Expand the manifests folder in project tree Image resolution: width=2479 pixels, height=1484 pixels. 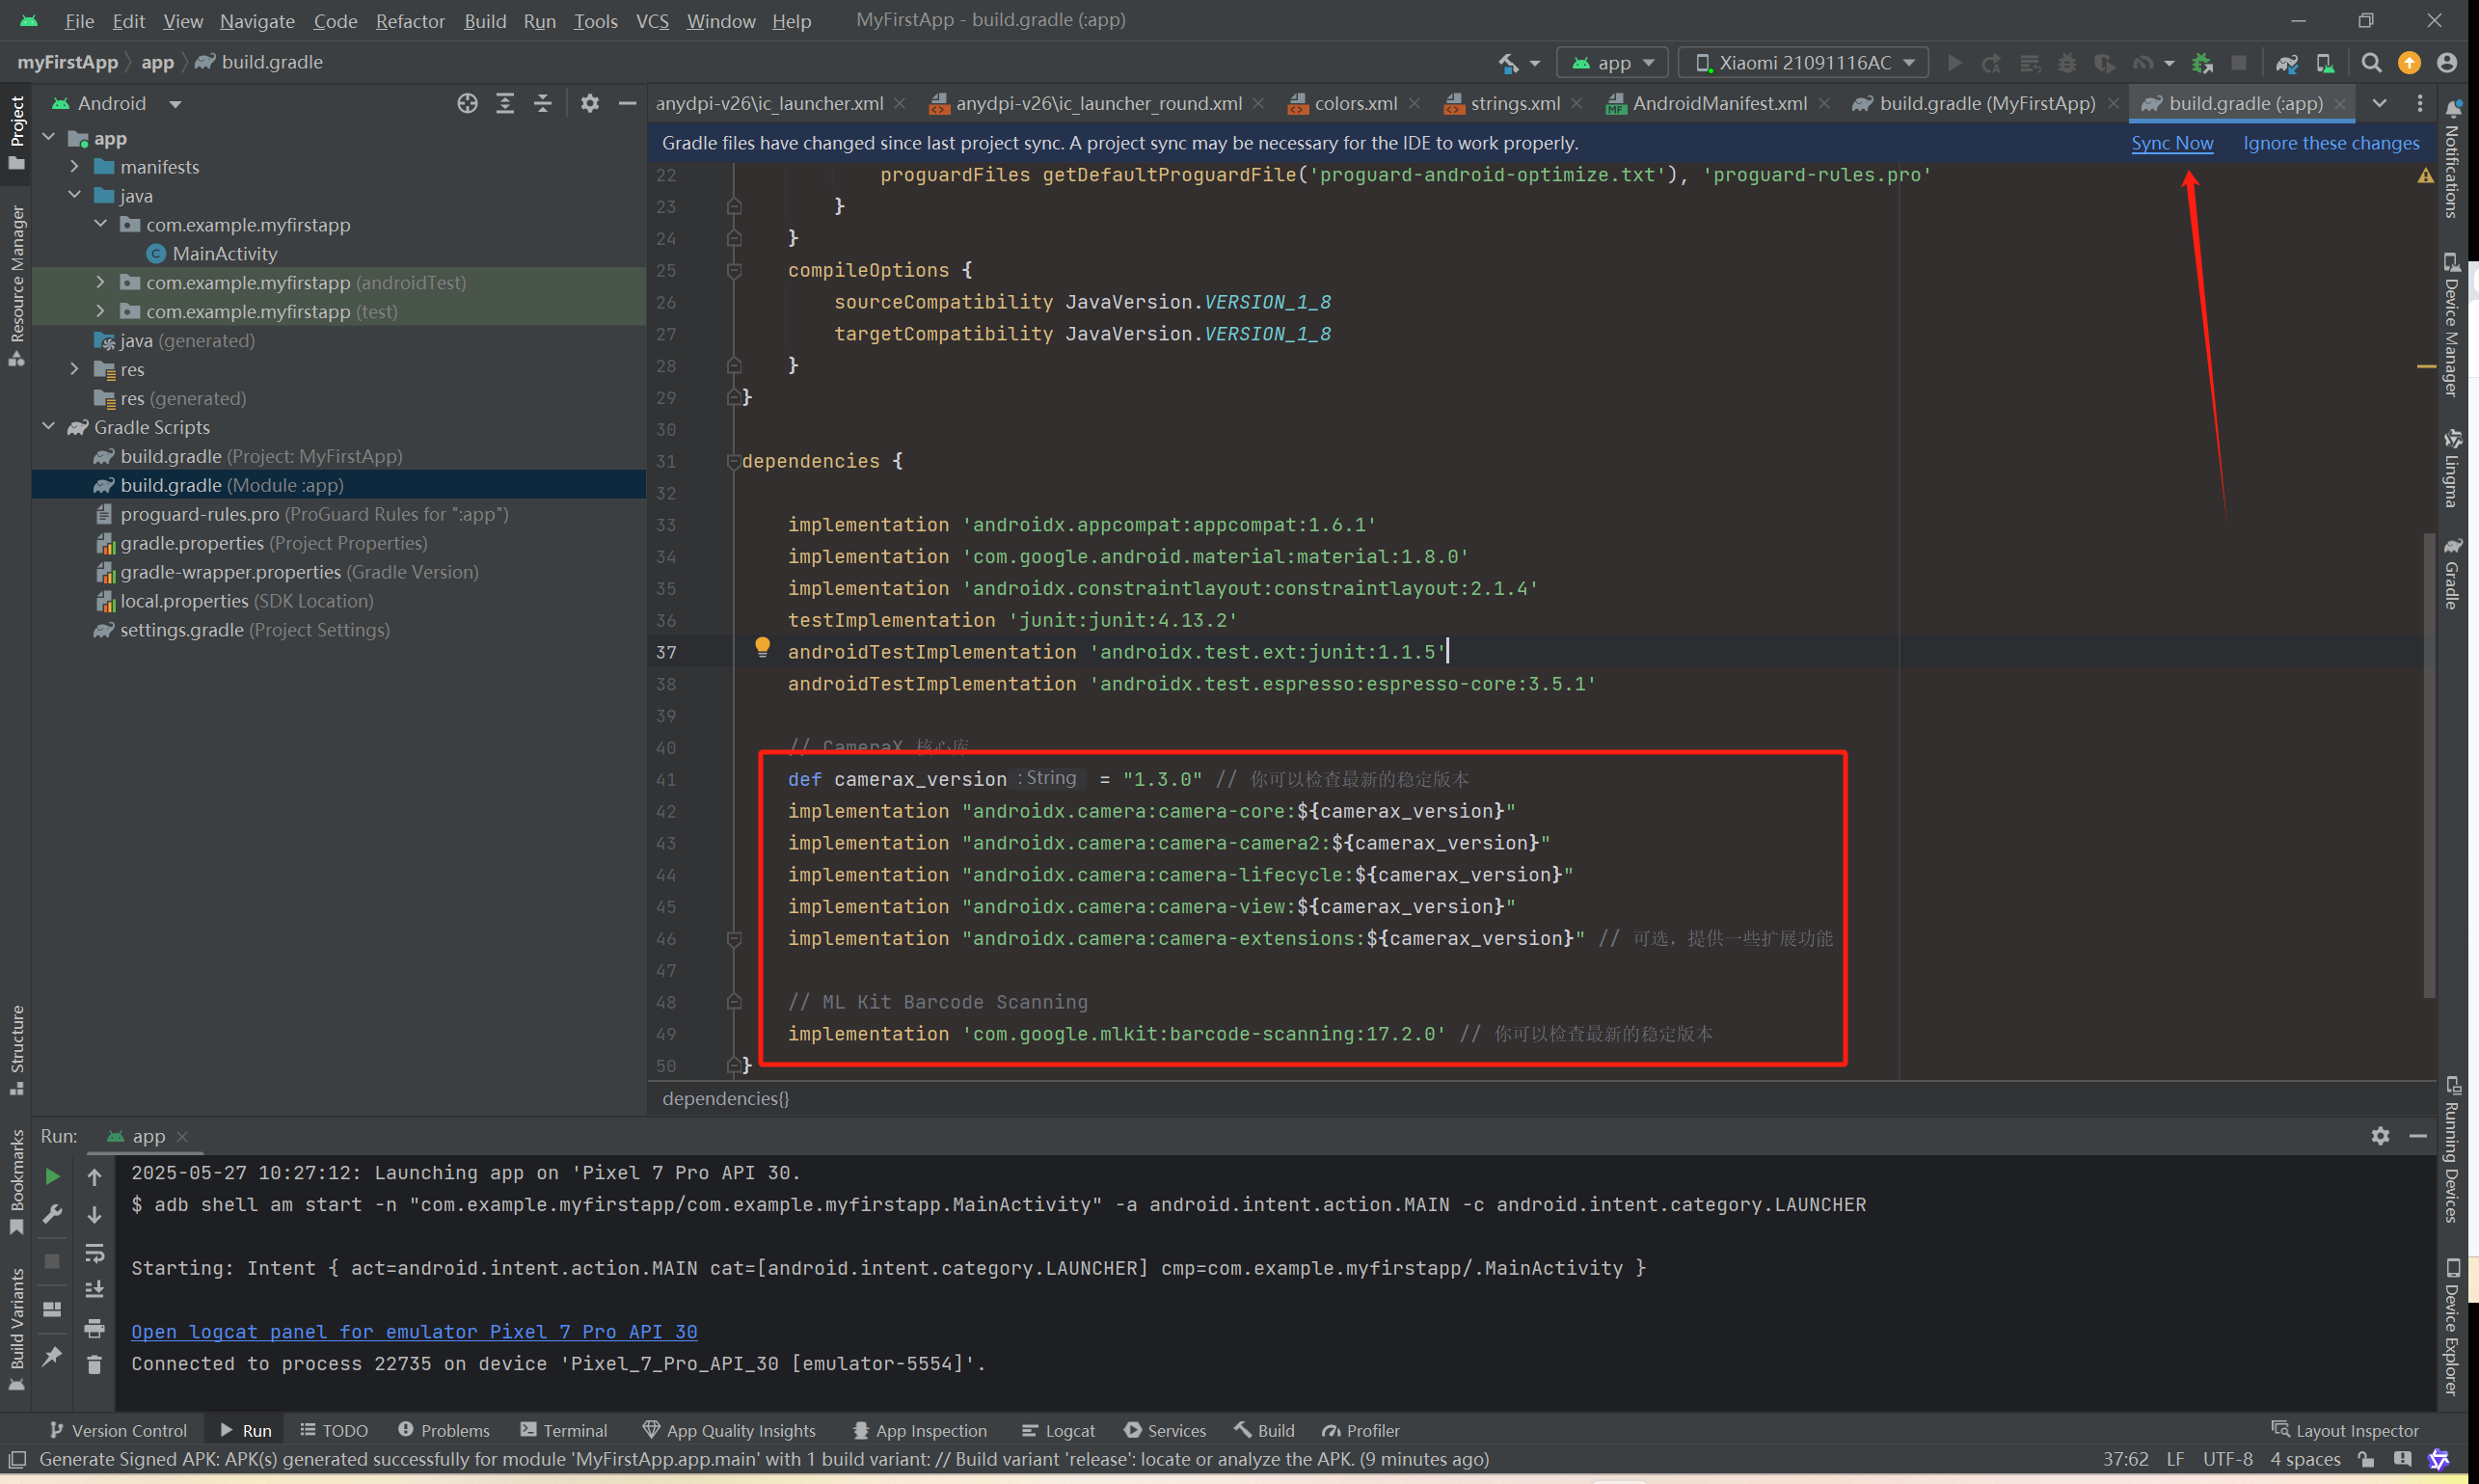coord(75,167)
